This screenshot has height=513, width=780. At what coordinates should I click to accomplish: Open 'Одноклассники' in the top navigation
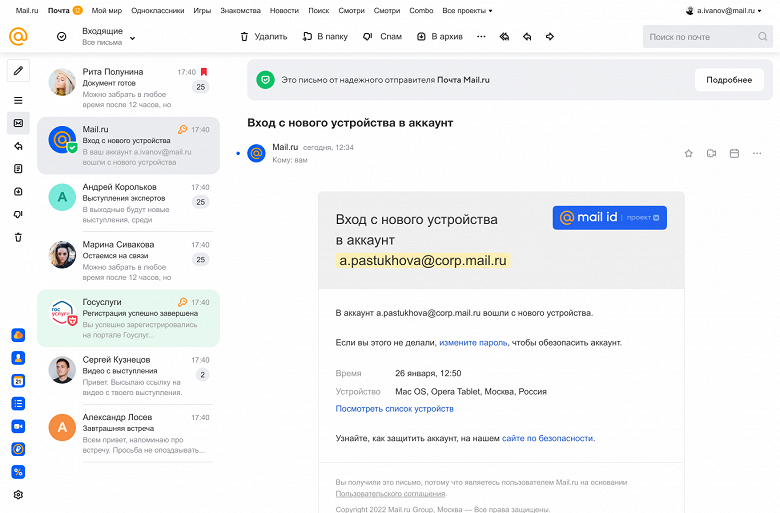point(158,10)
